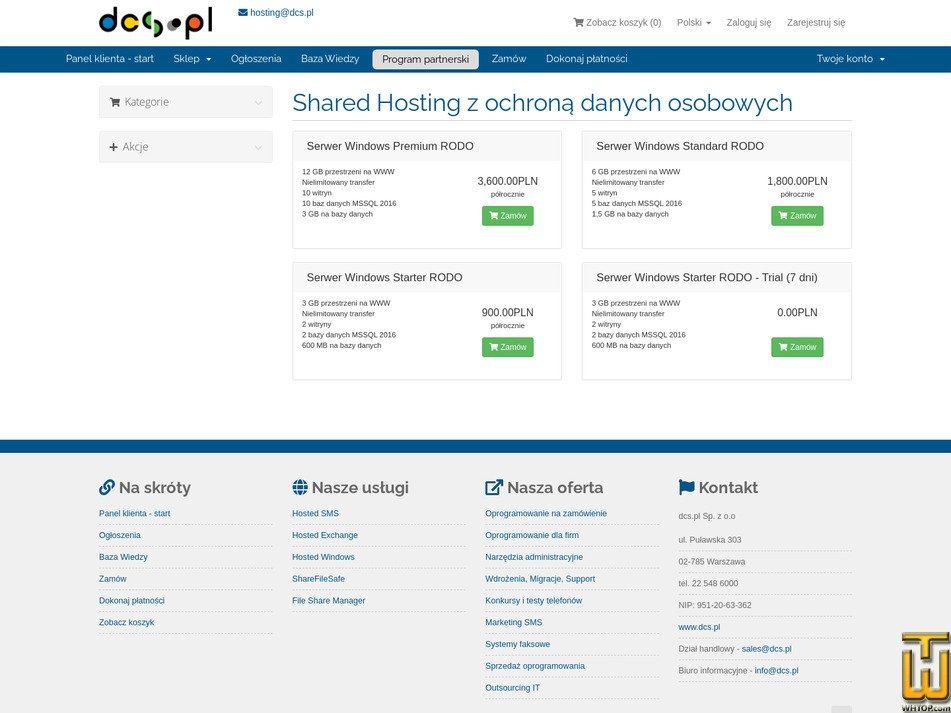Click the dcs.pl logo
951x713 pixels.
click(x=156, y=22)
